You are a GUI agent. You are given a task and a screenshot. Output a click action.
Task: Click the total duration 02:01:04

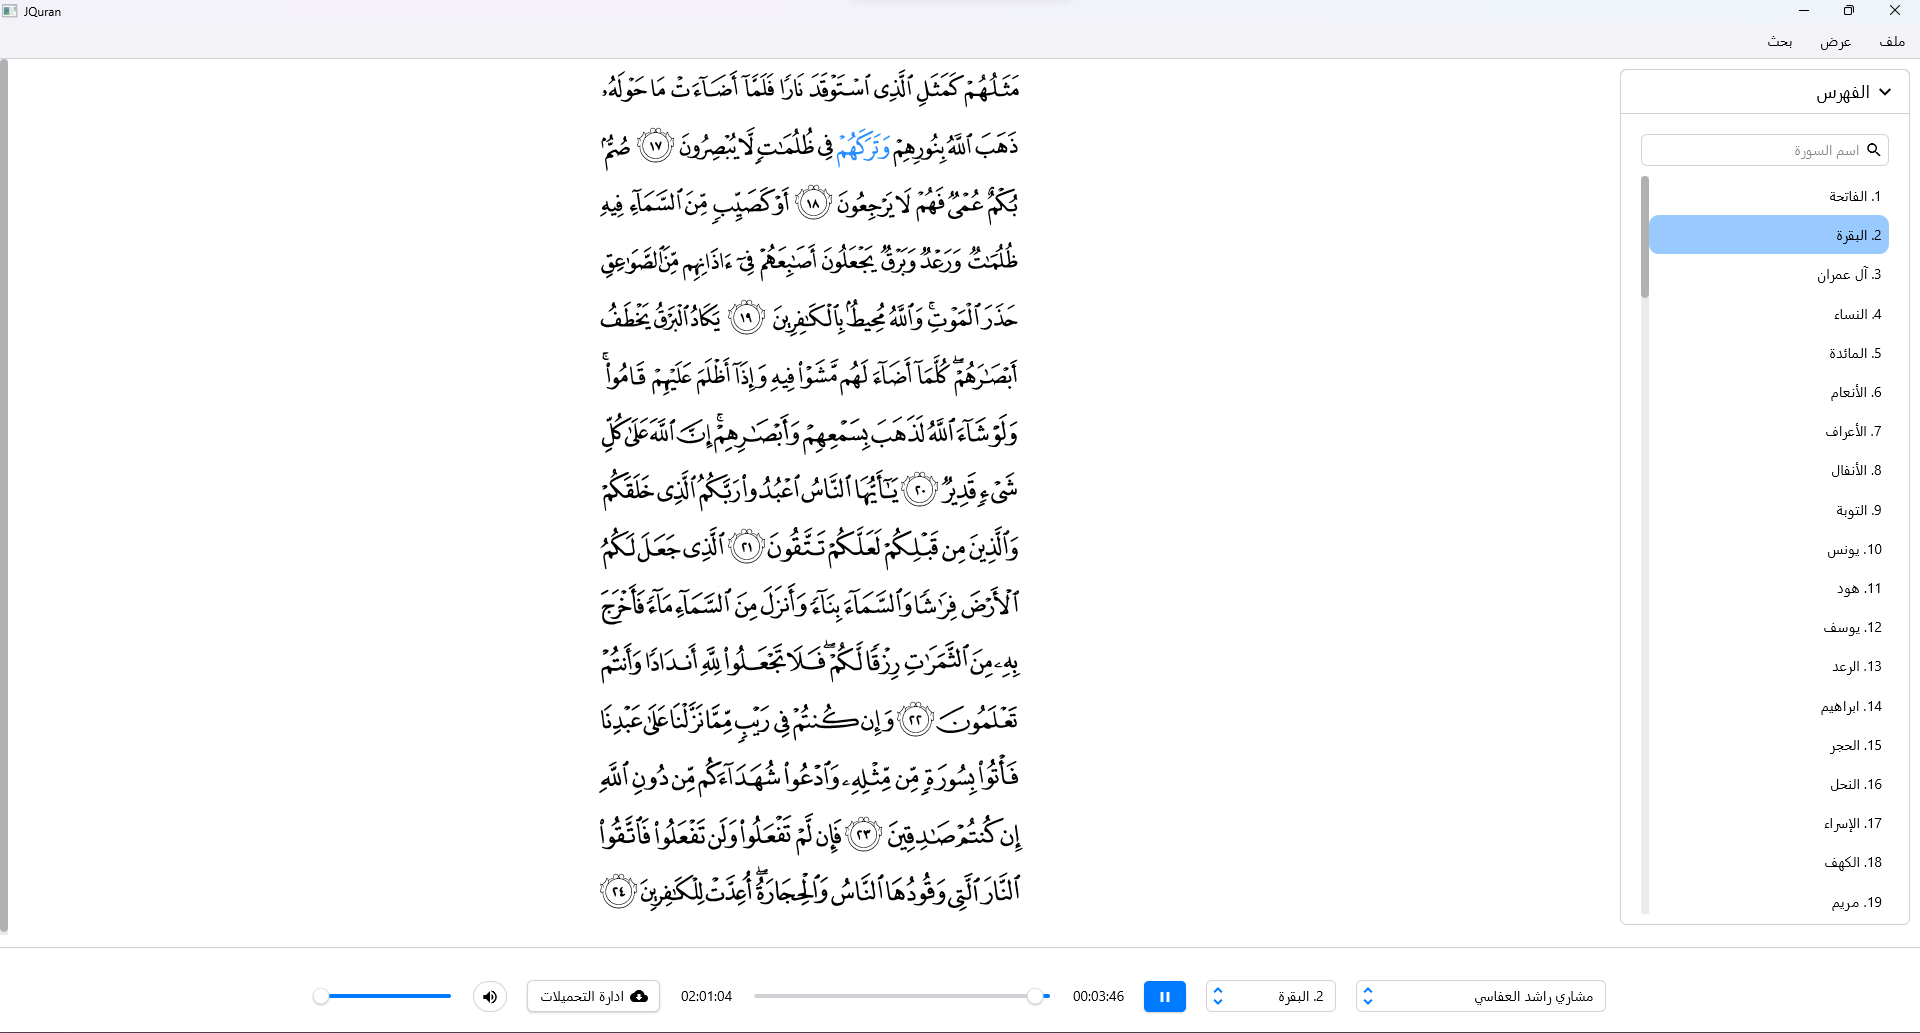click(x=706, y=996)
